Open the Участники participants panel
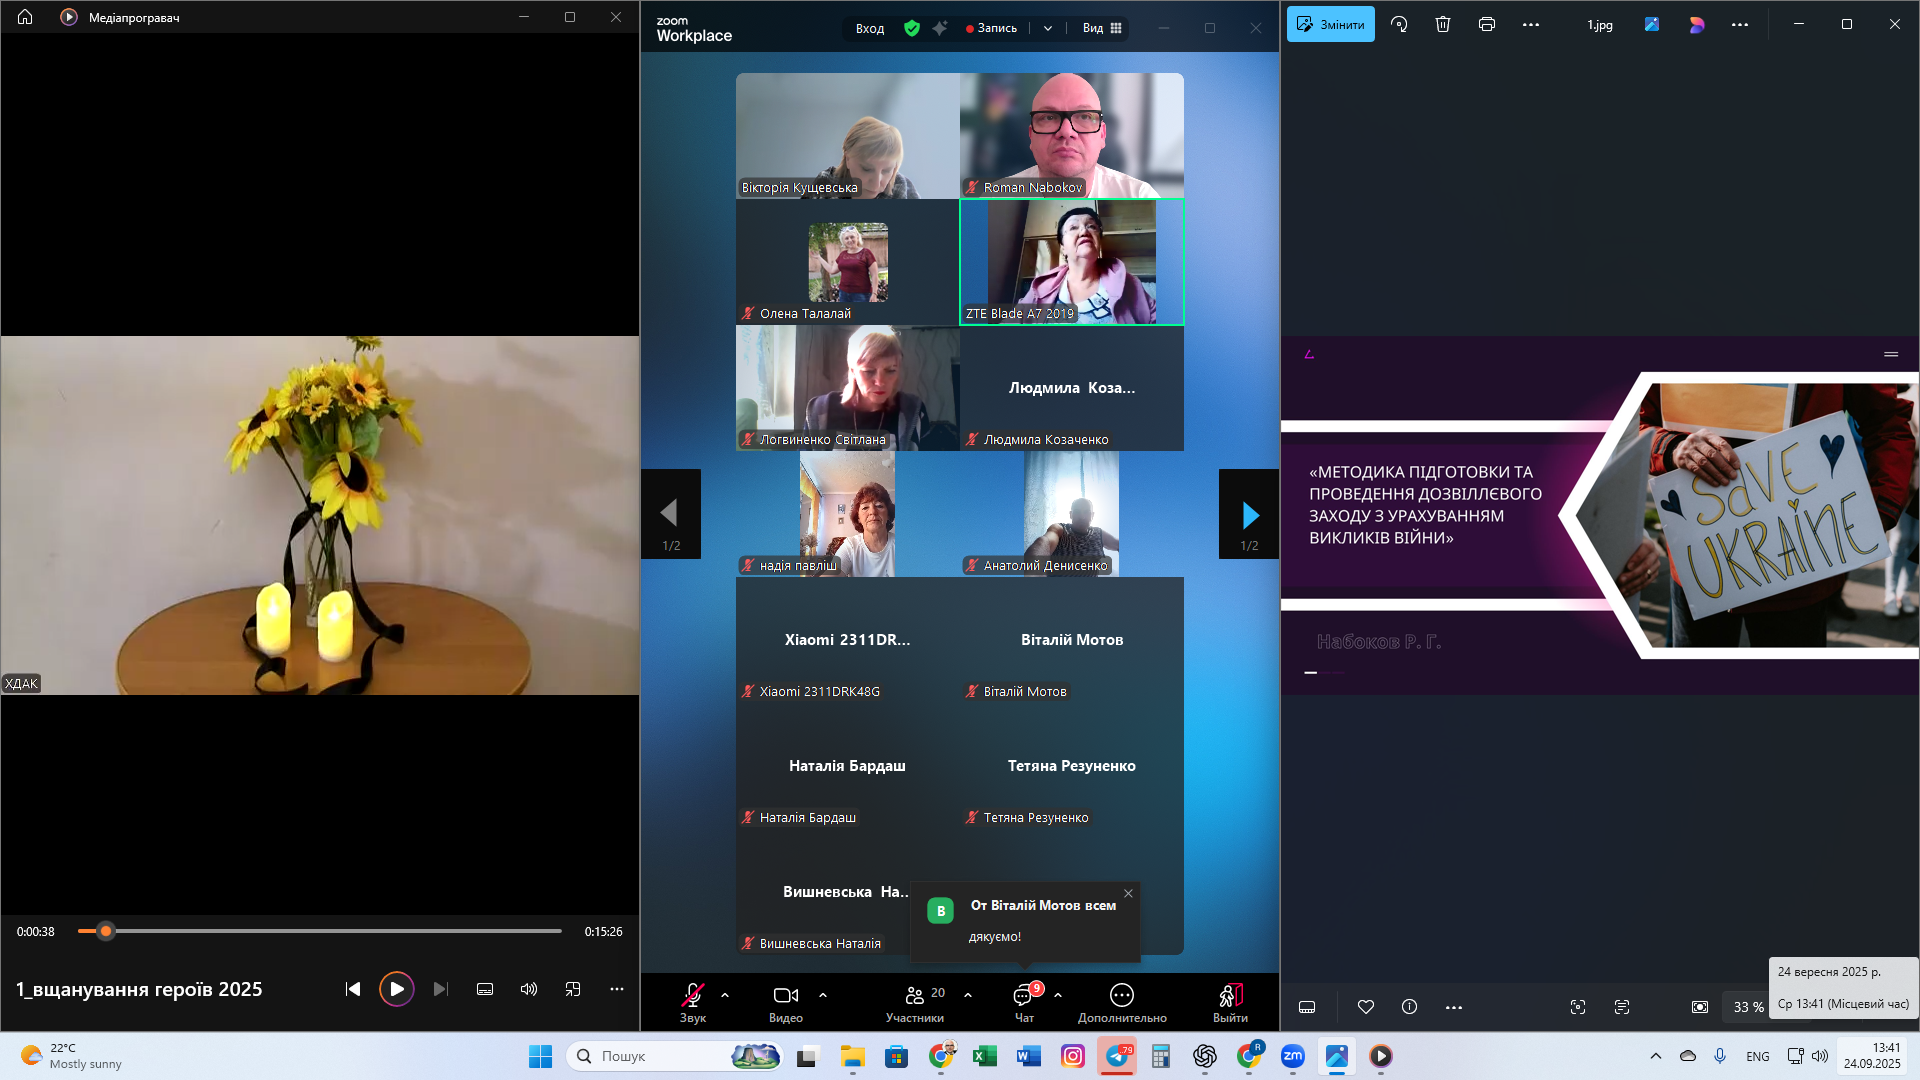 click(x=914, y=1001)
